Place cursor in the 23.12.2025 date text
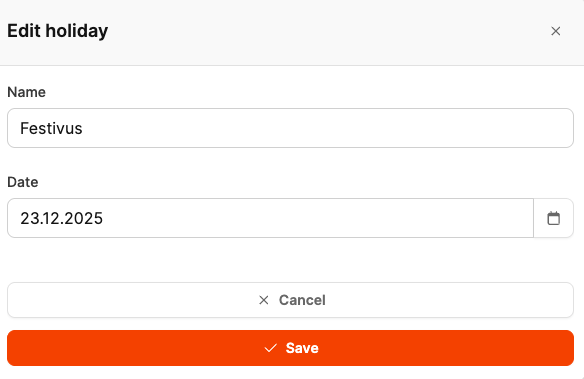Screen dimensions: 584x379 (x=61, y=219)
